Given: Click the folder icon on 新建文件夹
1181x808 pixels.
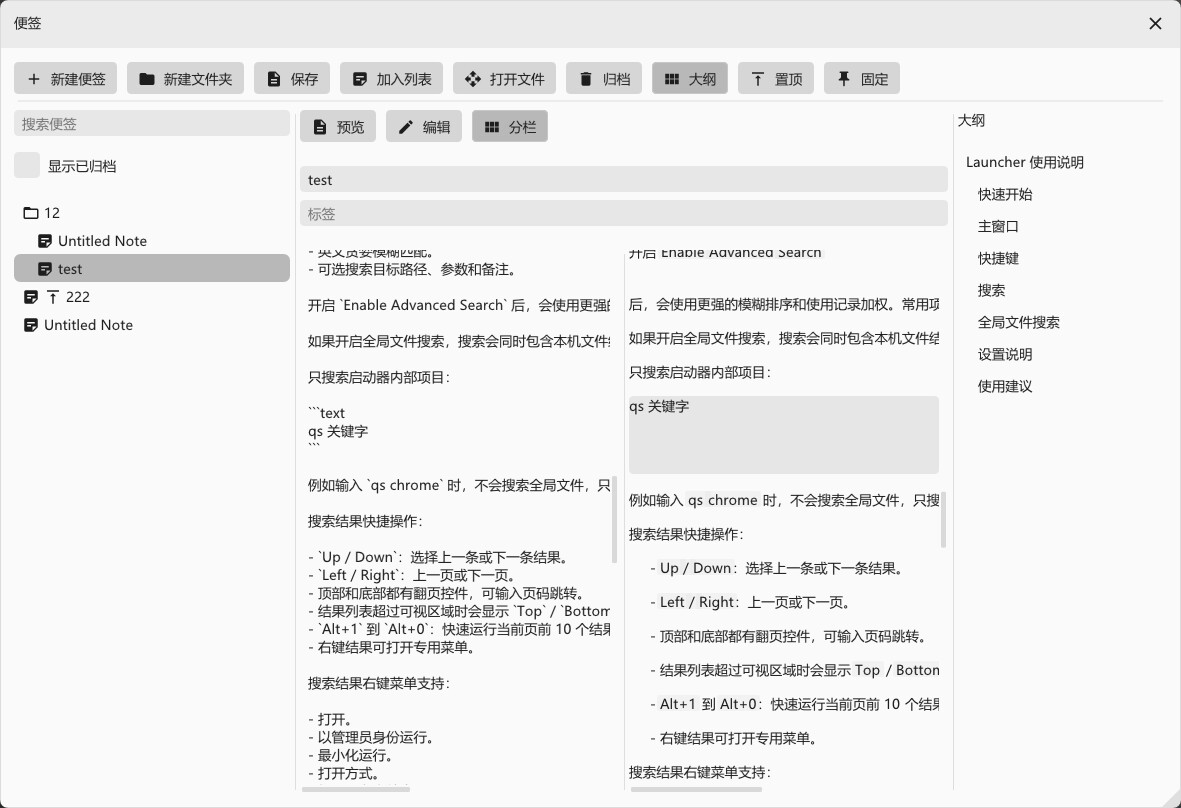Looking at the screenshot, I should click(147, 79).
